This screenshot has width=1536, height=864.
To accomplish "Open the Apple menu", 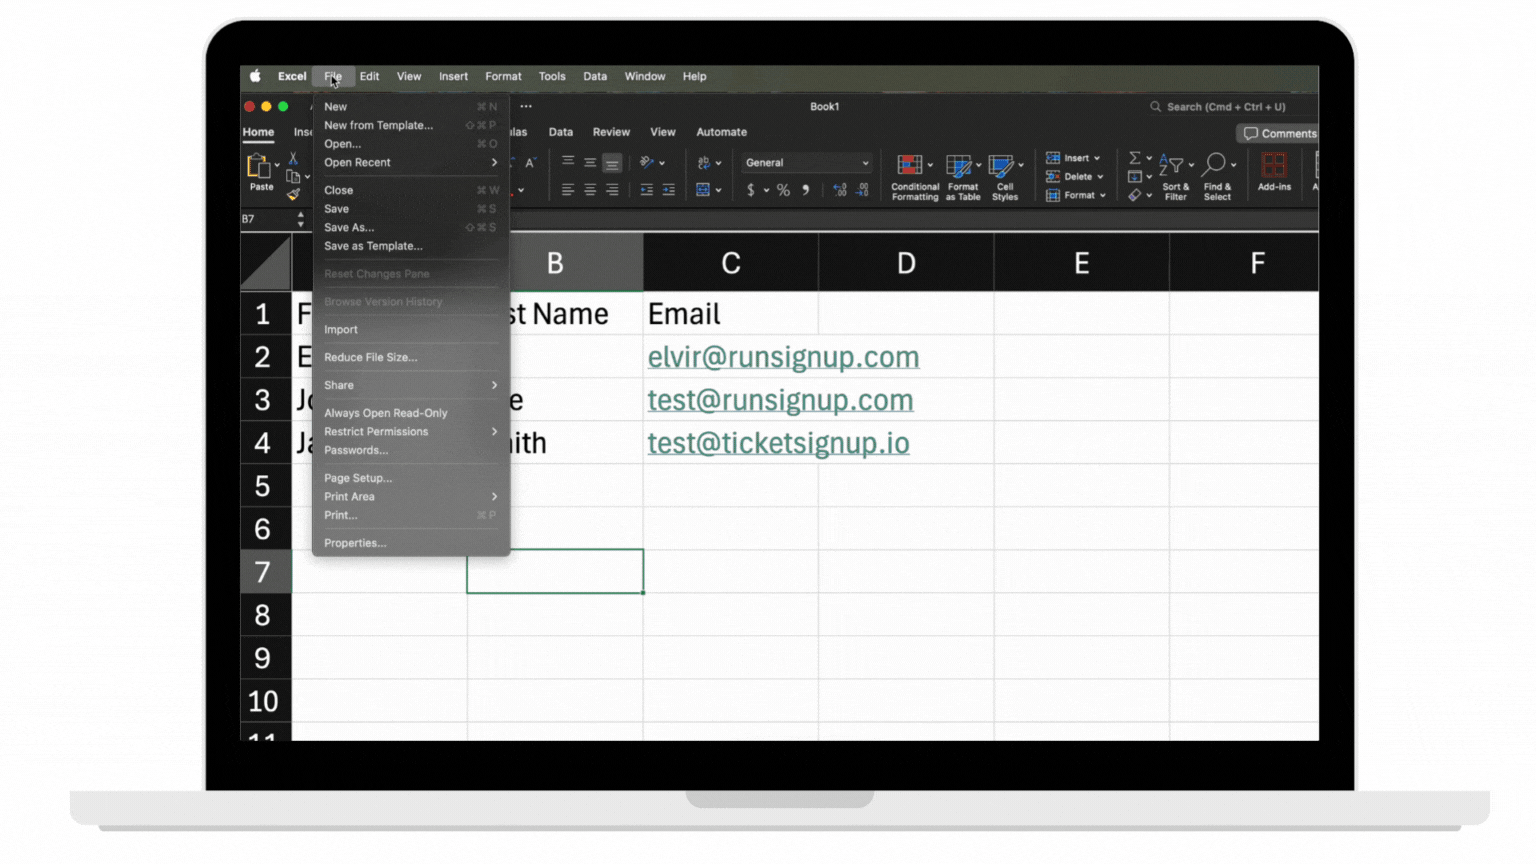I will coord(255,76).
